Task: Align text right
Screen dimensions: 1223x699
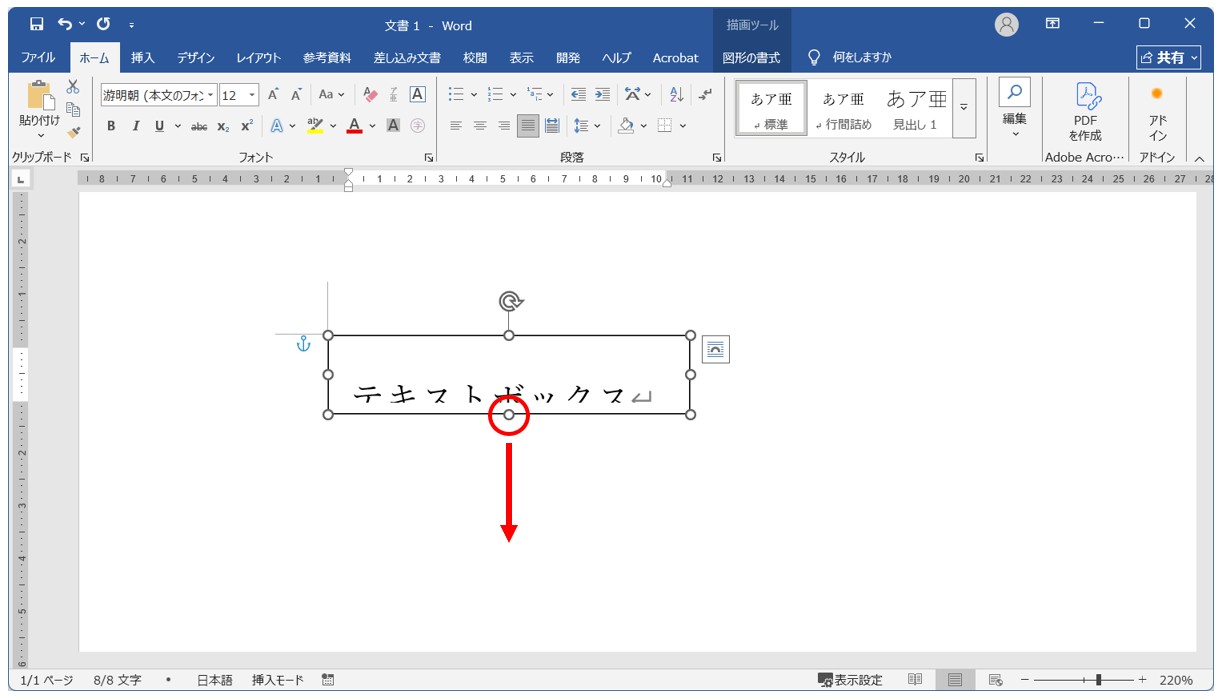Action: [504, 126]
